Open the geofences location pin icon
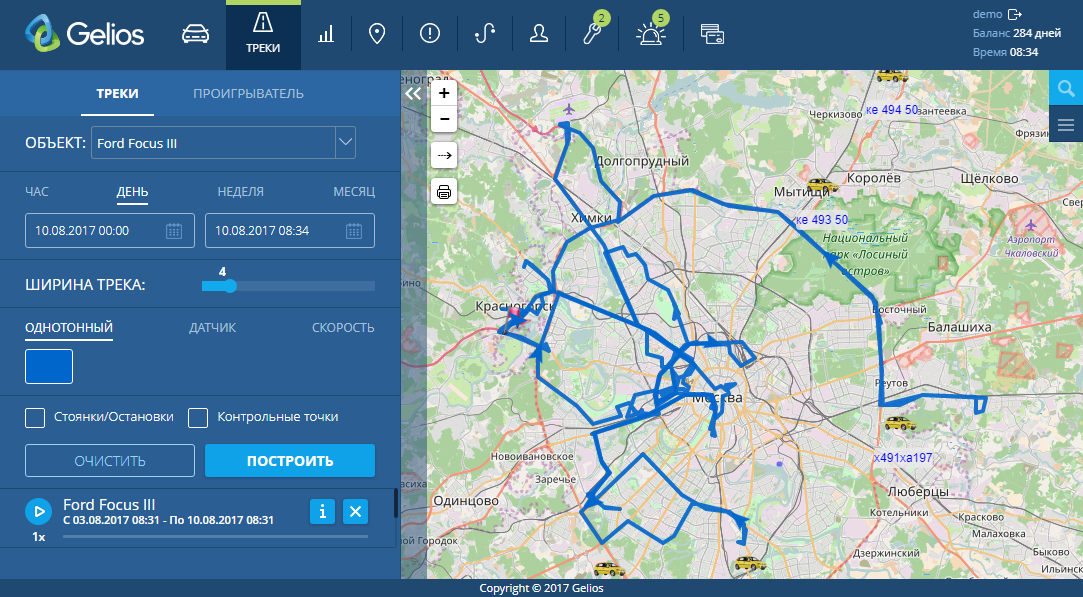1083x597 pixels. click(377, 34)
